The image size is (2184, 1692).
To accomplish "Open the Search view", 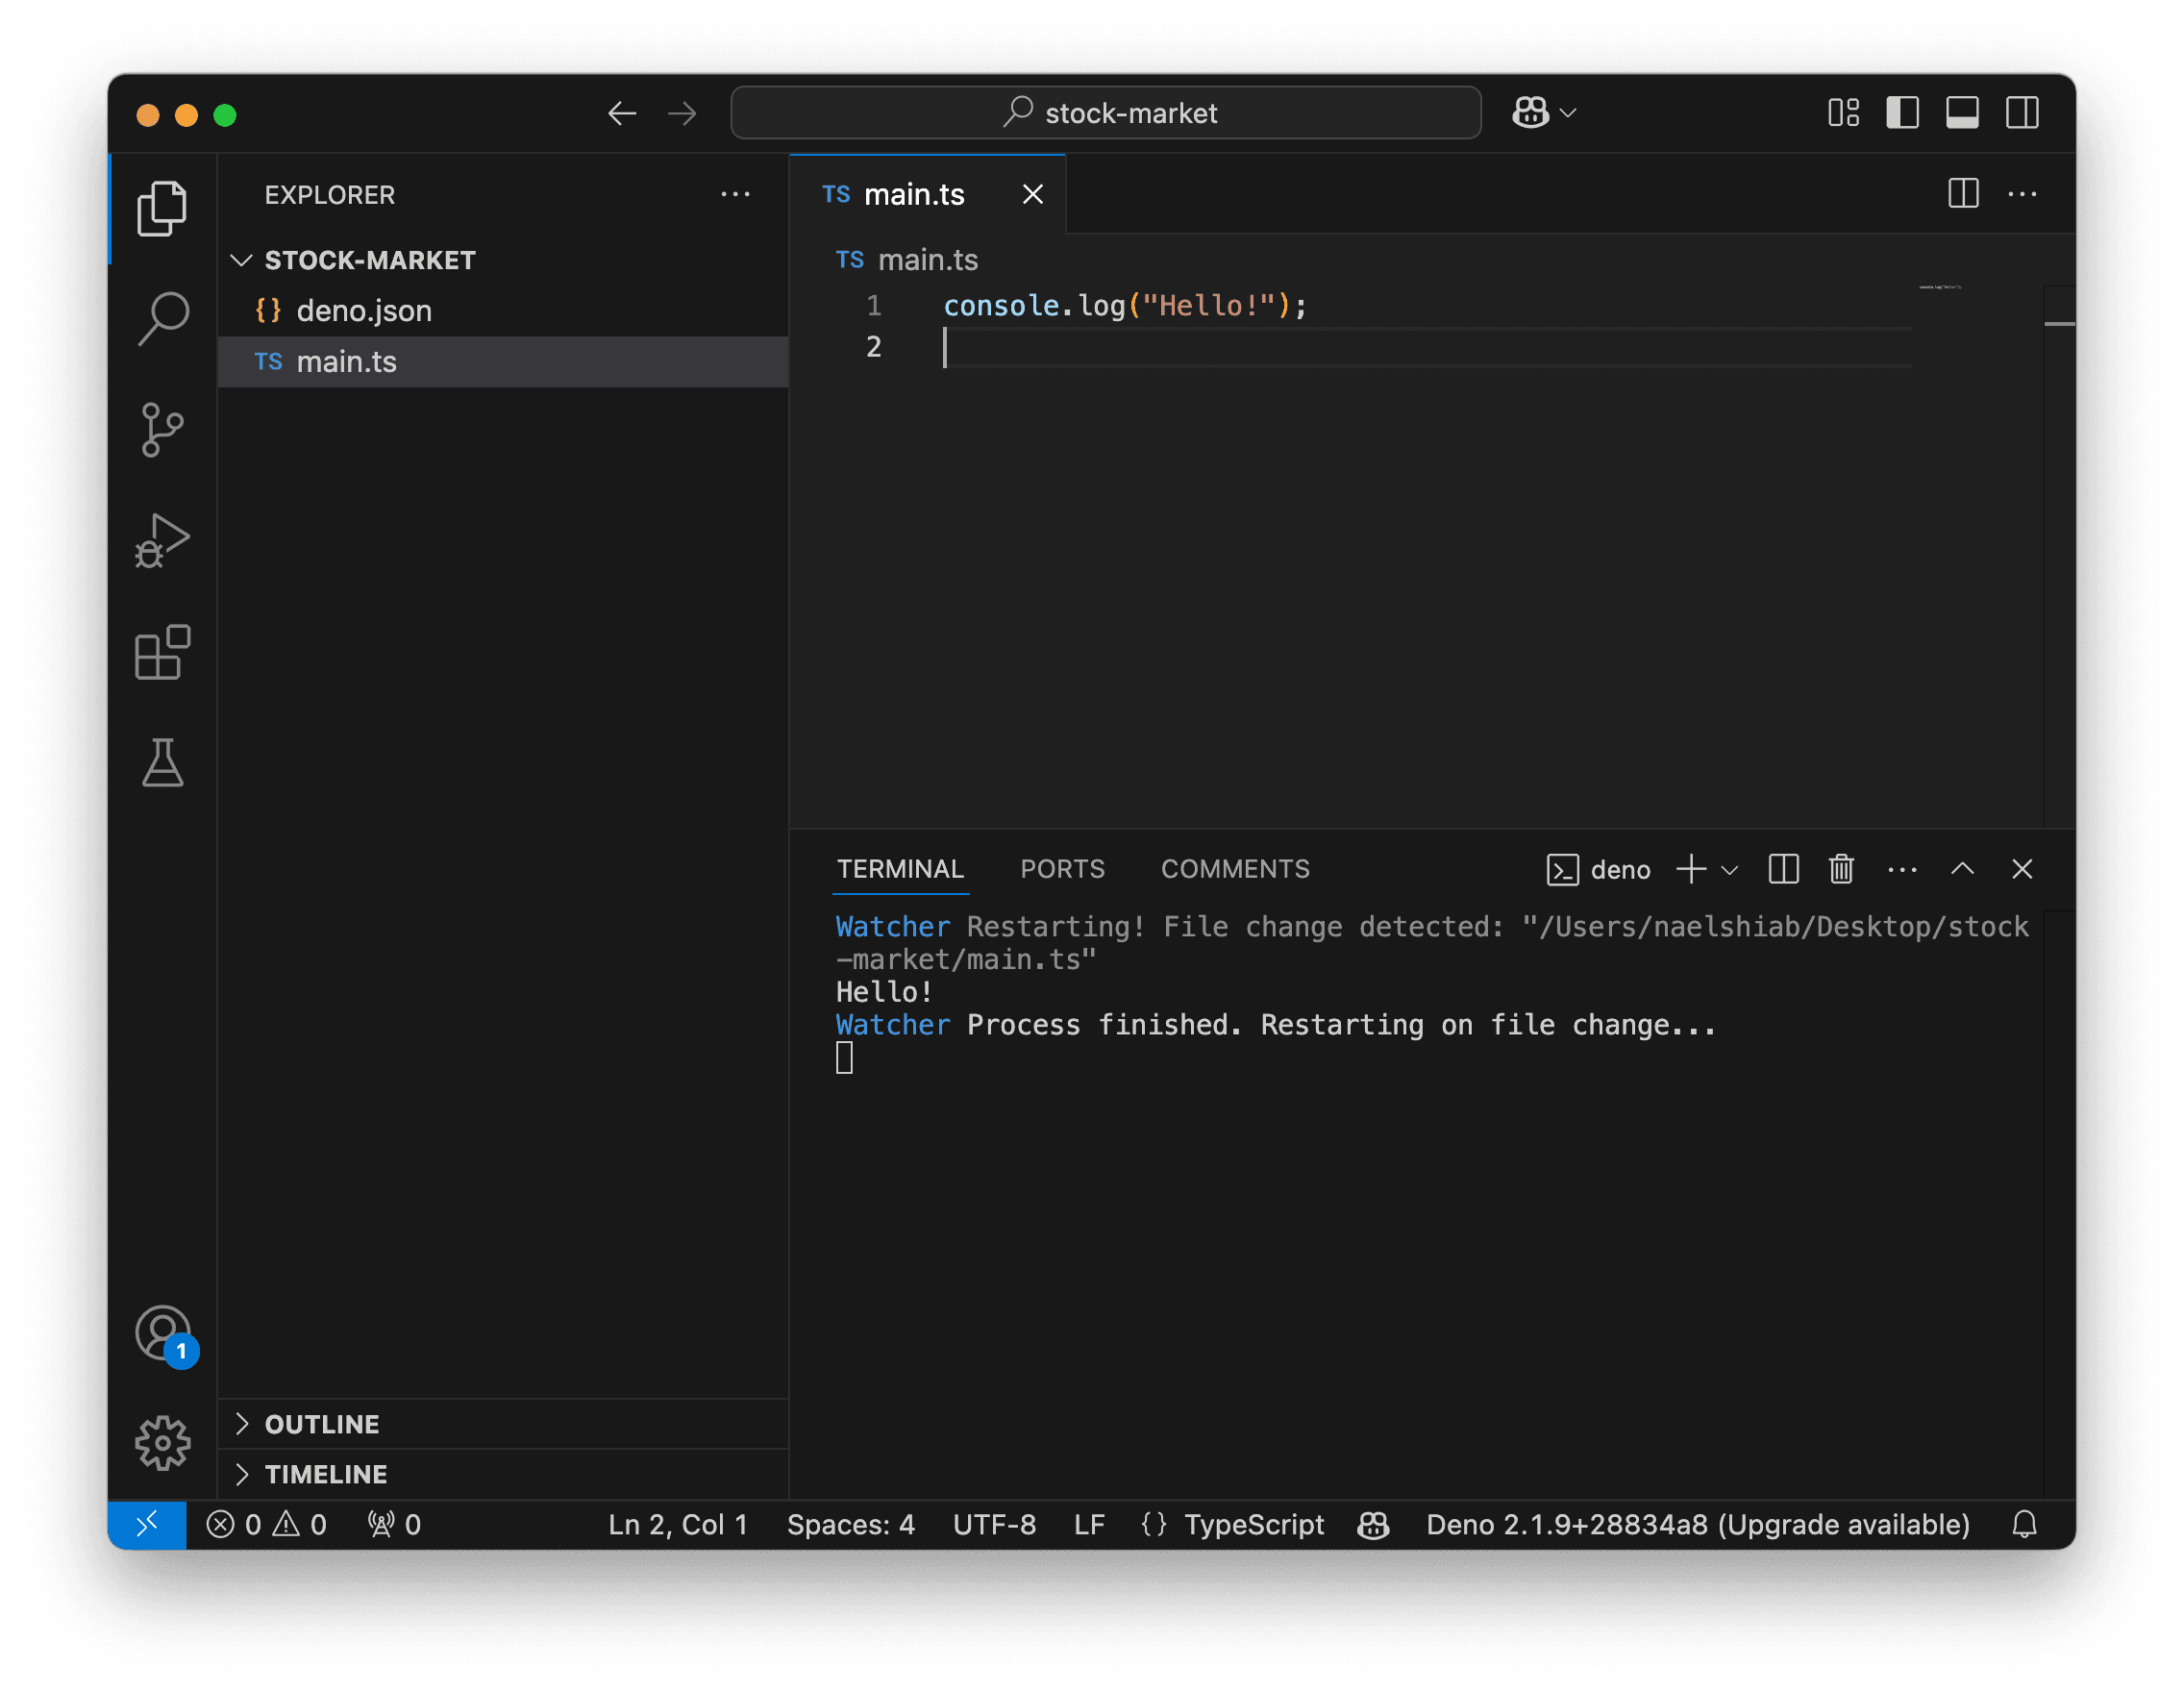I will point(162,319).
